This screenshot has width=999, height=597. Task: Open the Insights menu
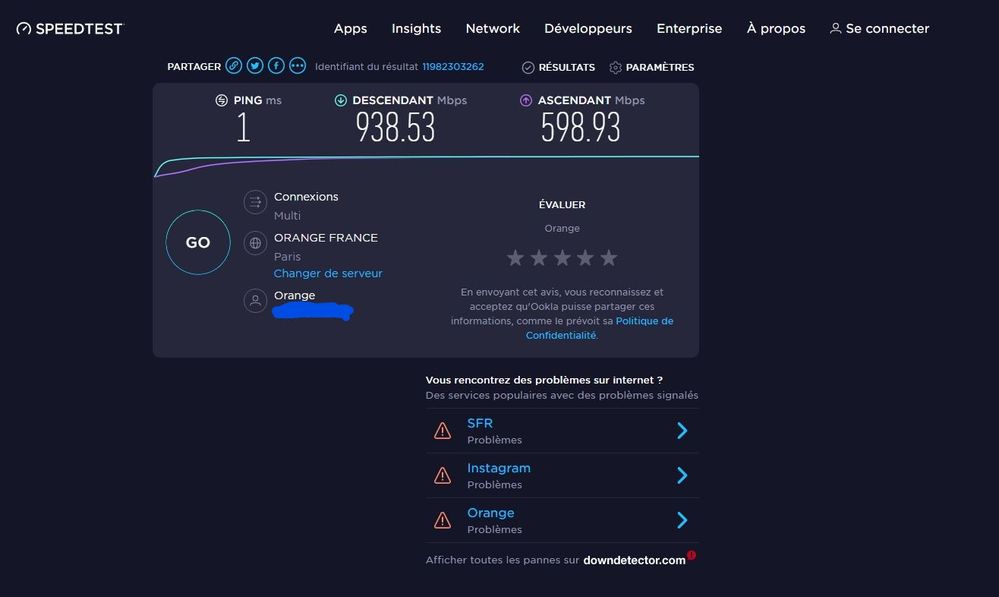coord(416,29)
